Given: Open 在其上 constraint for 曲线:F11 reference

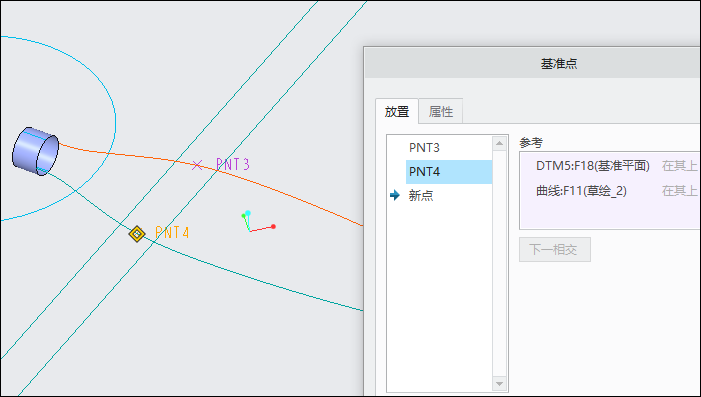Looking at the screenshot, I should coord(680,191).
